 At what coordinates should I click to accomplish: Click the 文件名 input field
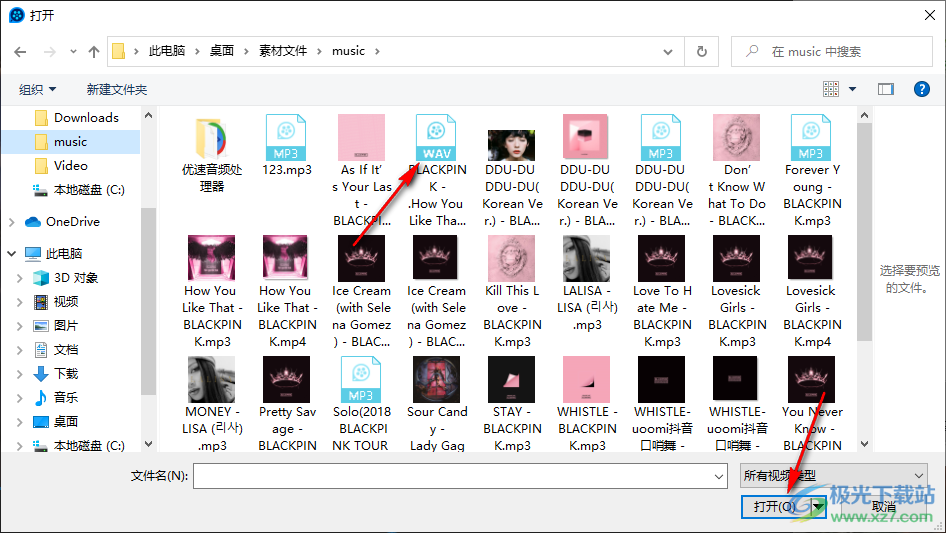(x=460, y=476)
